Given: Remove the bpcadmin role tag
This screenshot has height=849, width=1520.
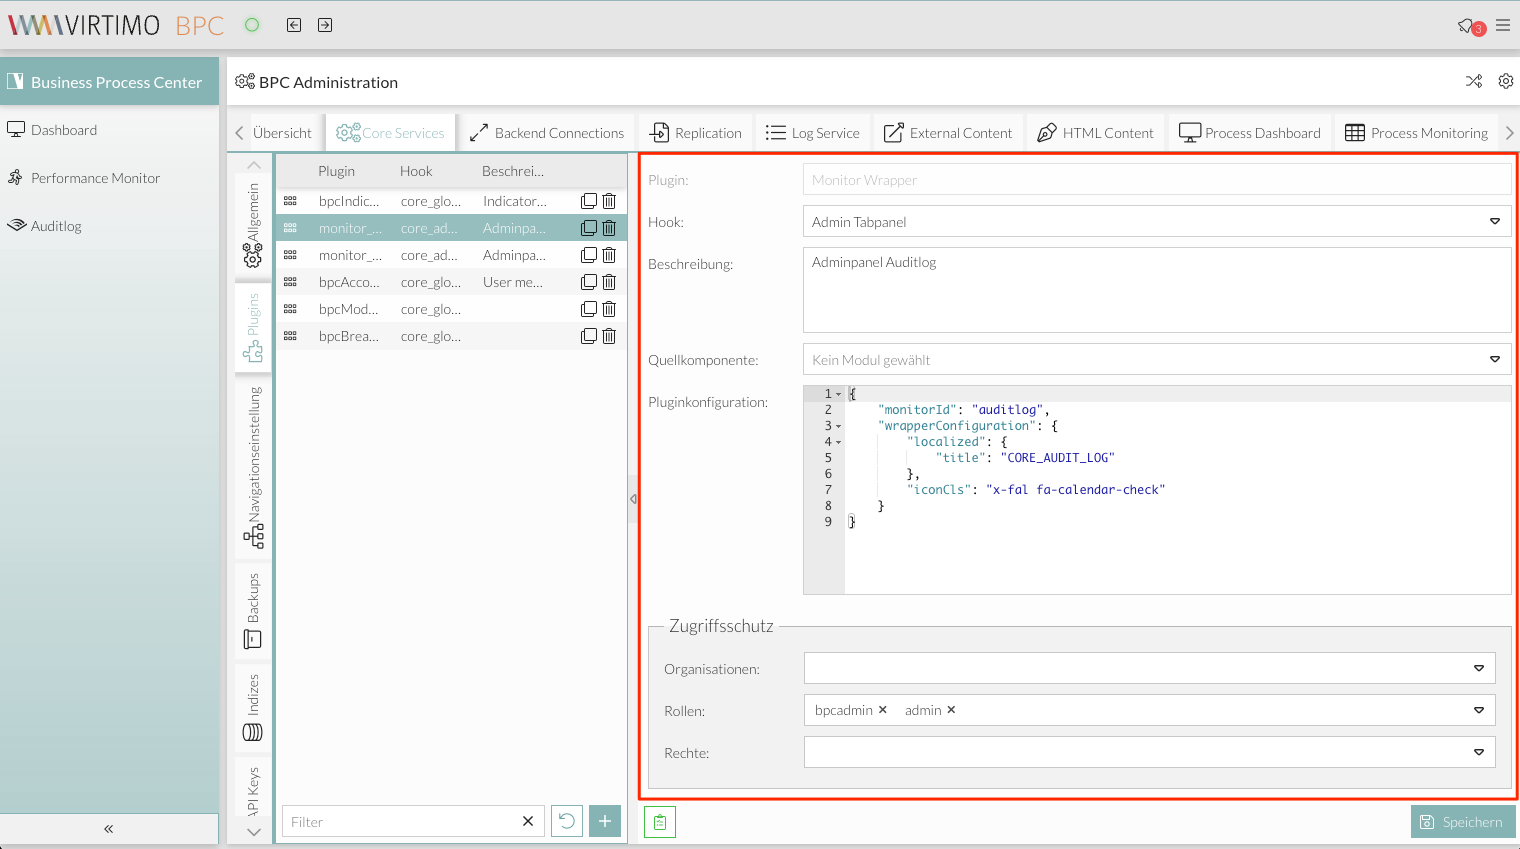Looking at the screenshot, I should pos(883,710).
